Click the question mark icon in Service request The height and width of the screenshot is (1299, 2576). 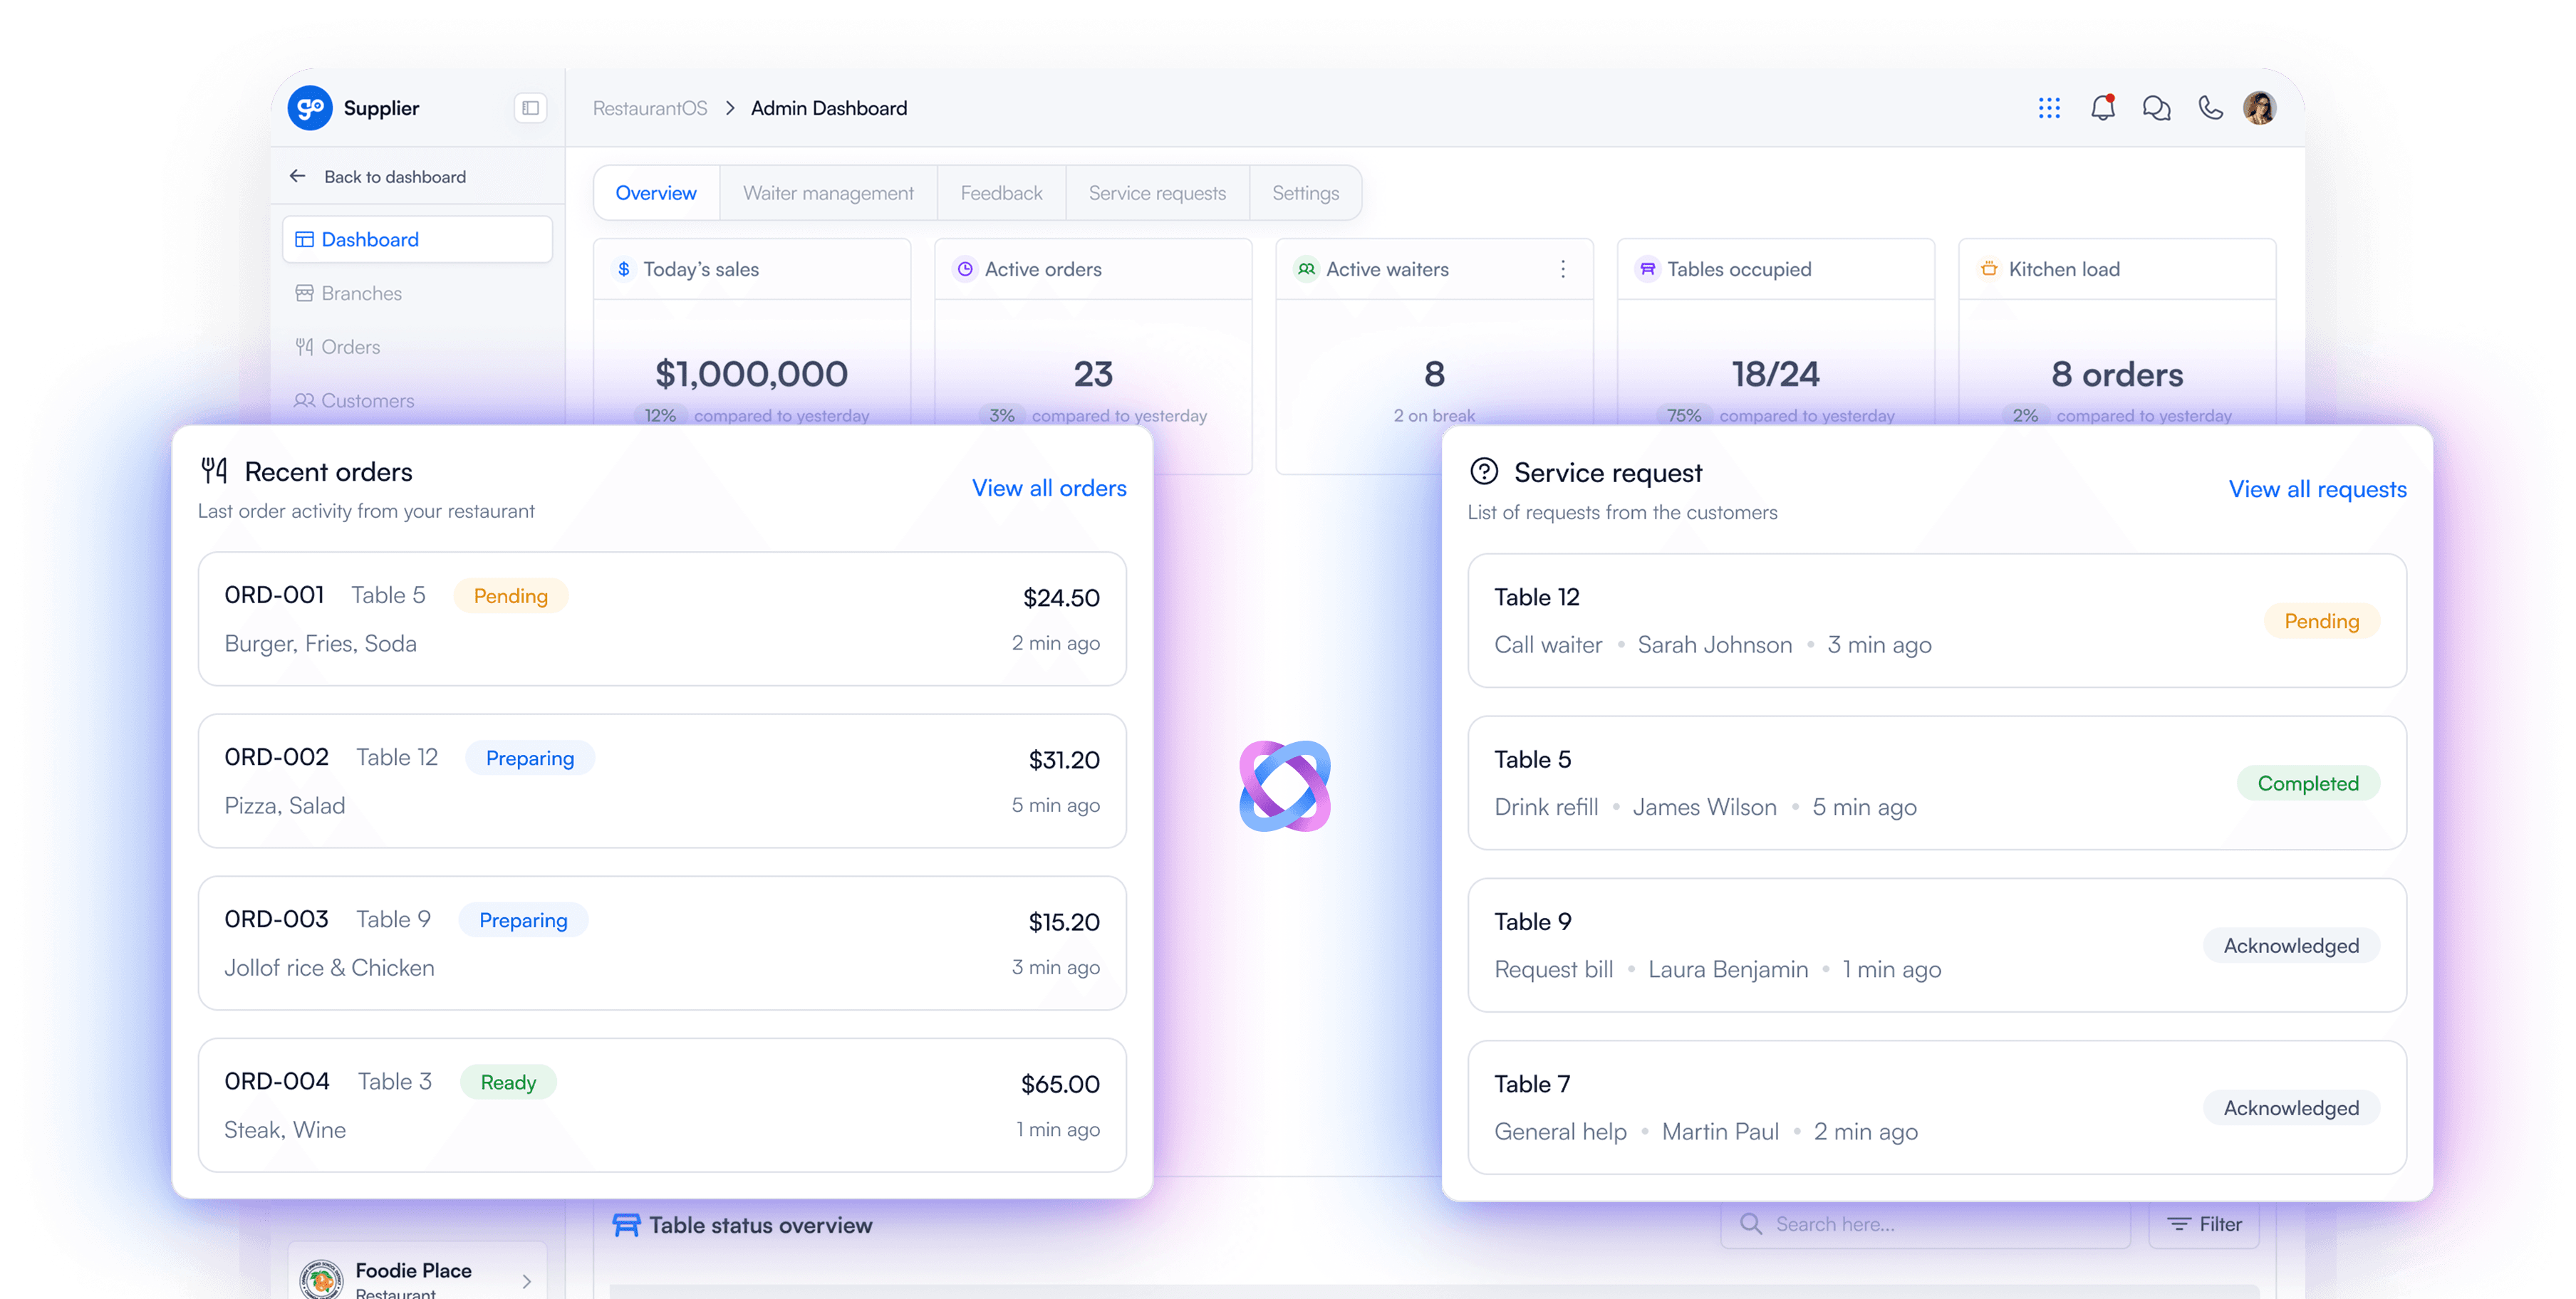tap(1483, 471)
